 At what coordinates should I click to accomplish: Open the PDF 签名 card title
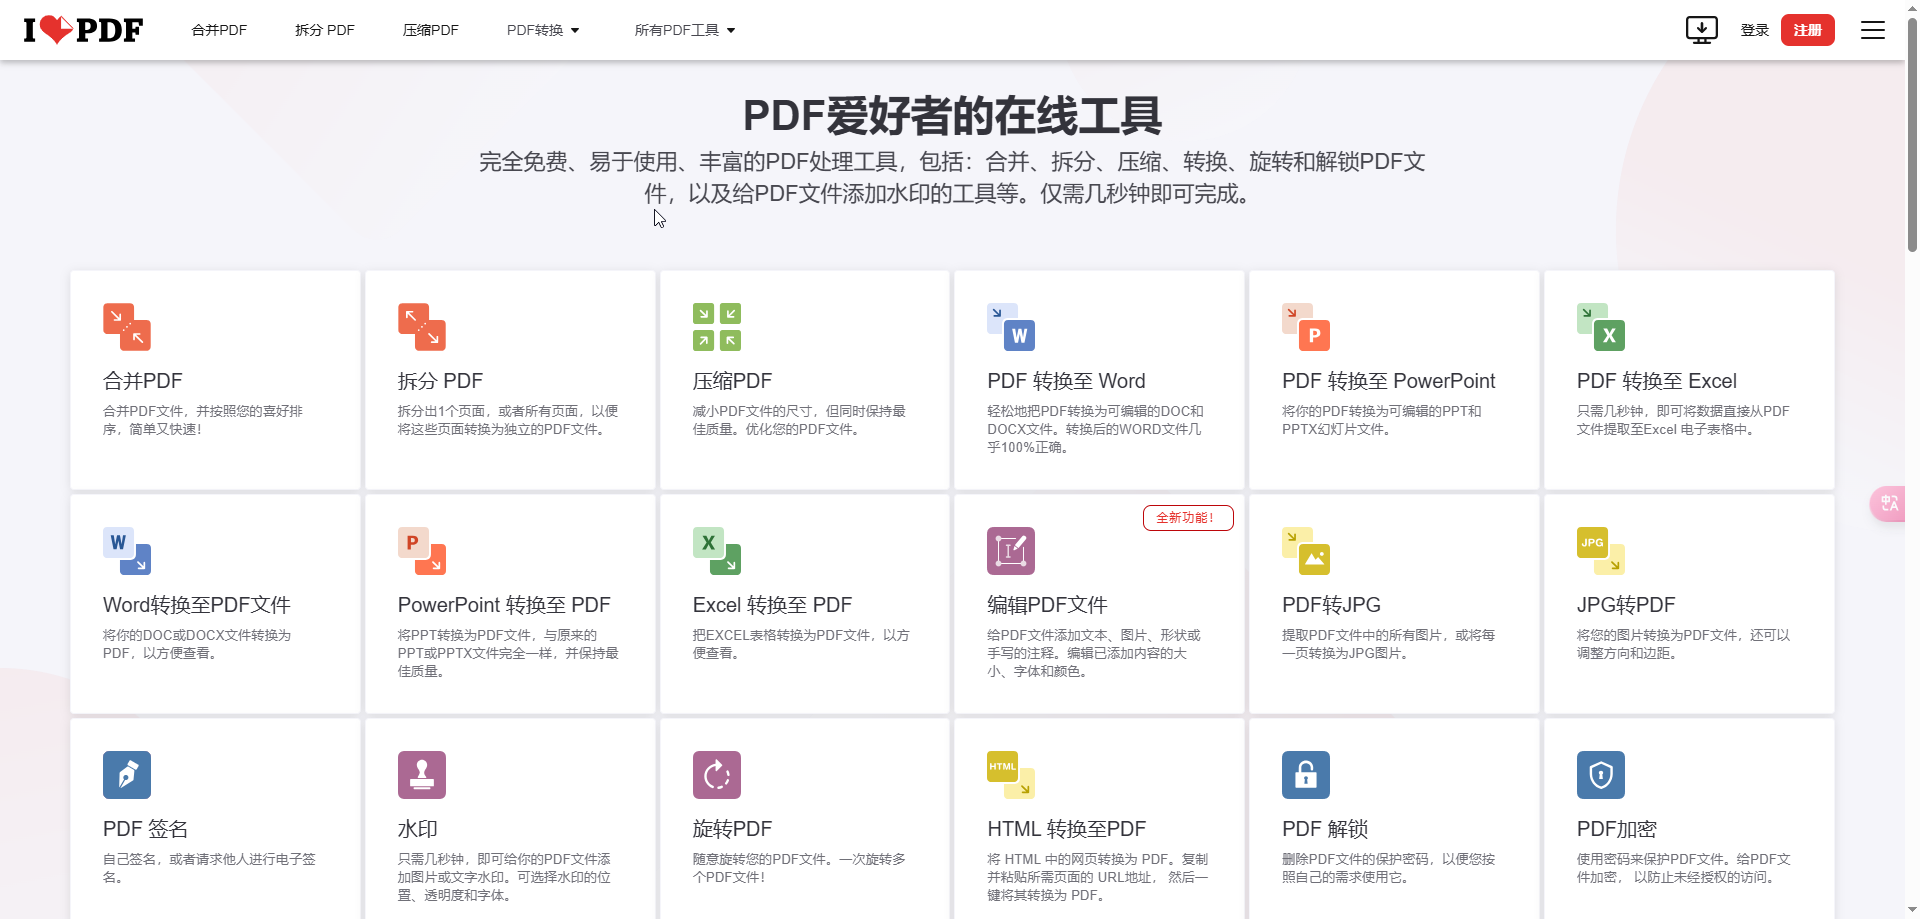(145, 829)
